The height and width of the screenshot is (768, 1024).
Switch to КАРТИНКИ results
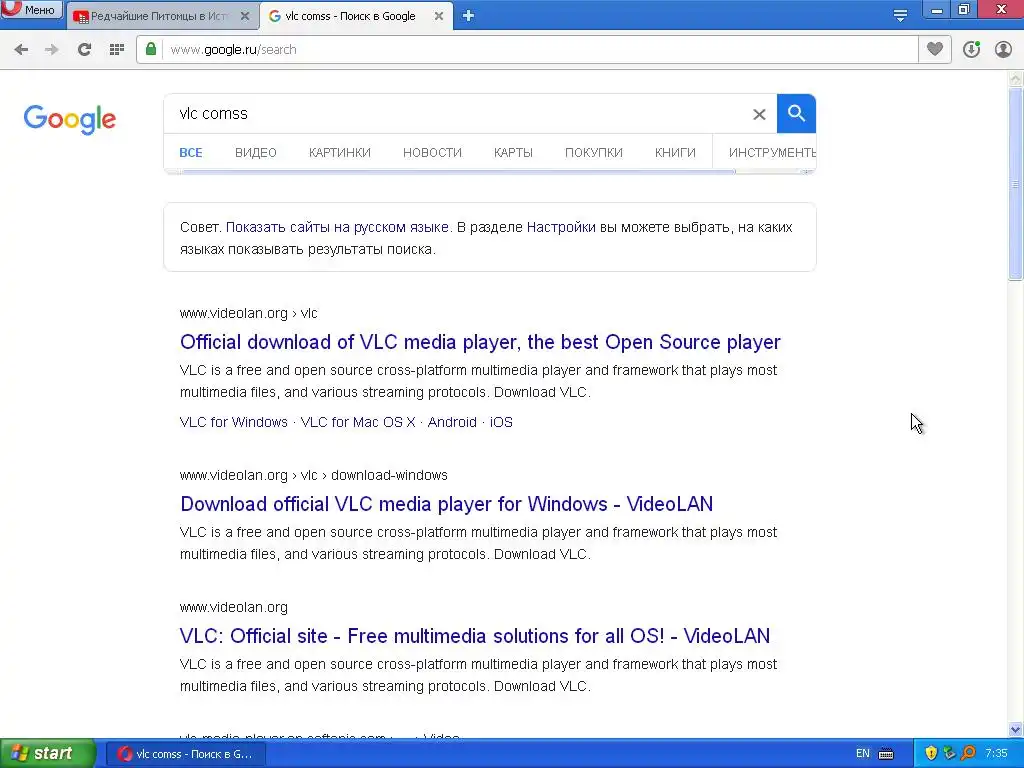pos(340,153)
